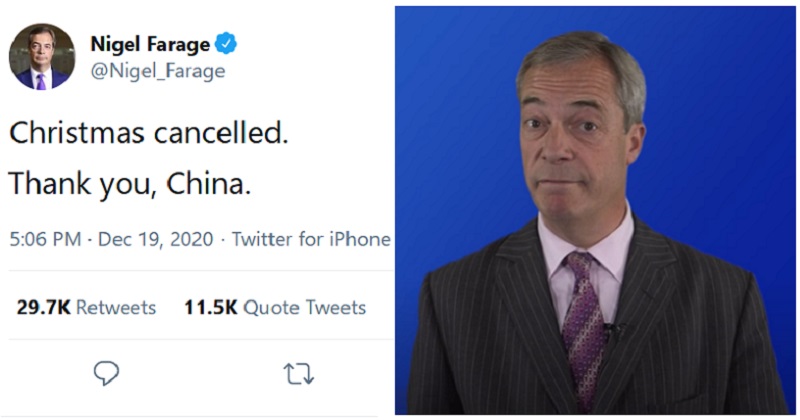Open the Twitter for iPhone source link
Image resolution: width=800 pixels, height=420 pixels.
[x=312, y=240]
